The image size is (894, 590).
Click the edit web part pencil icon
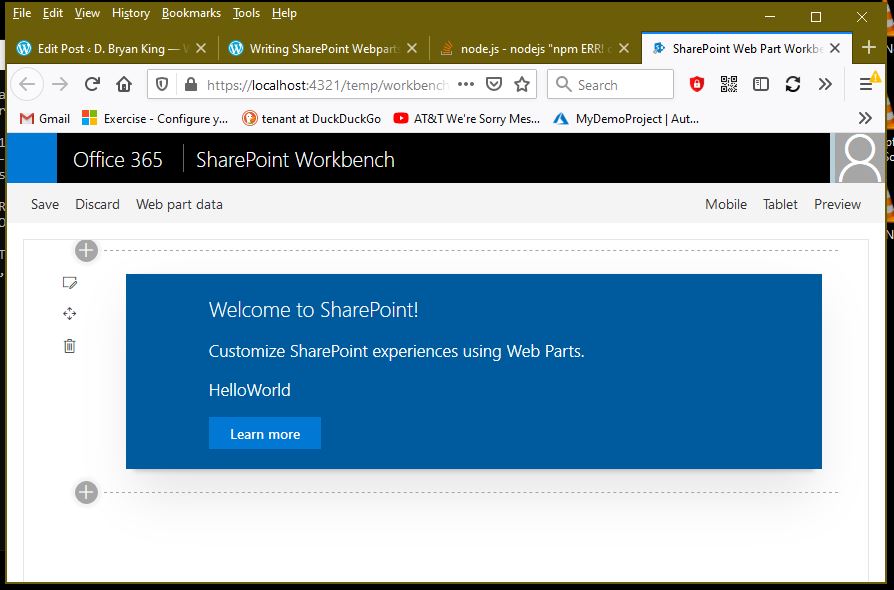(x=69, y=283)
